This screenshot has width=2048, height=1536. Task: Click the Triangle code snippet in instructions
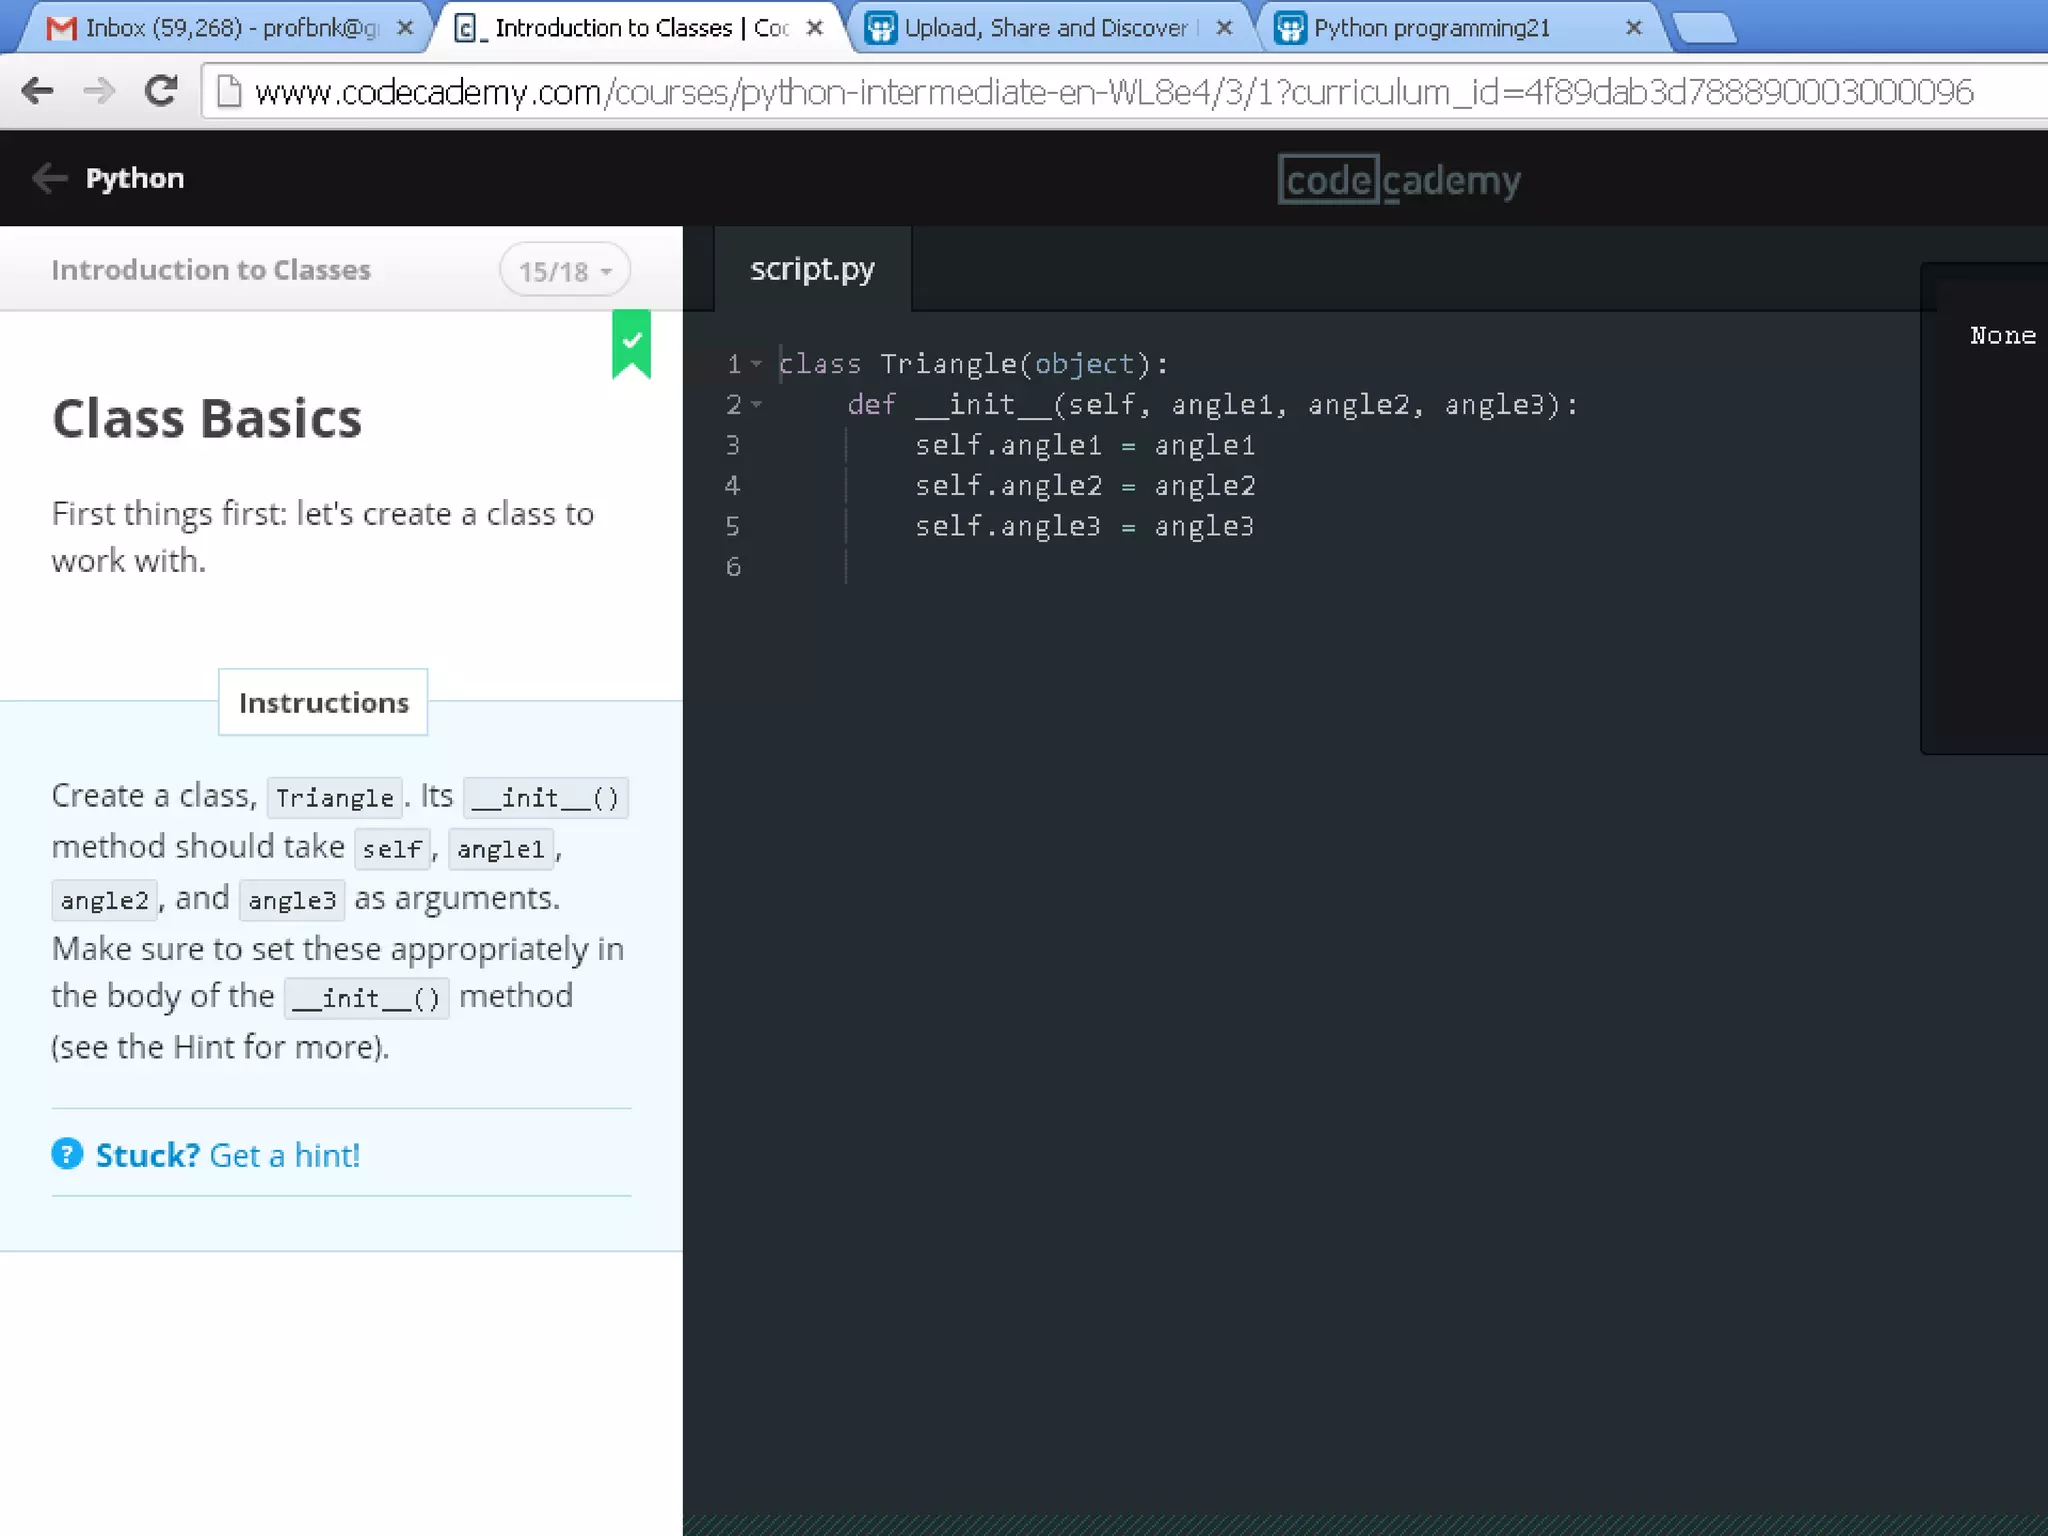335,798
